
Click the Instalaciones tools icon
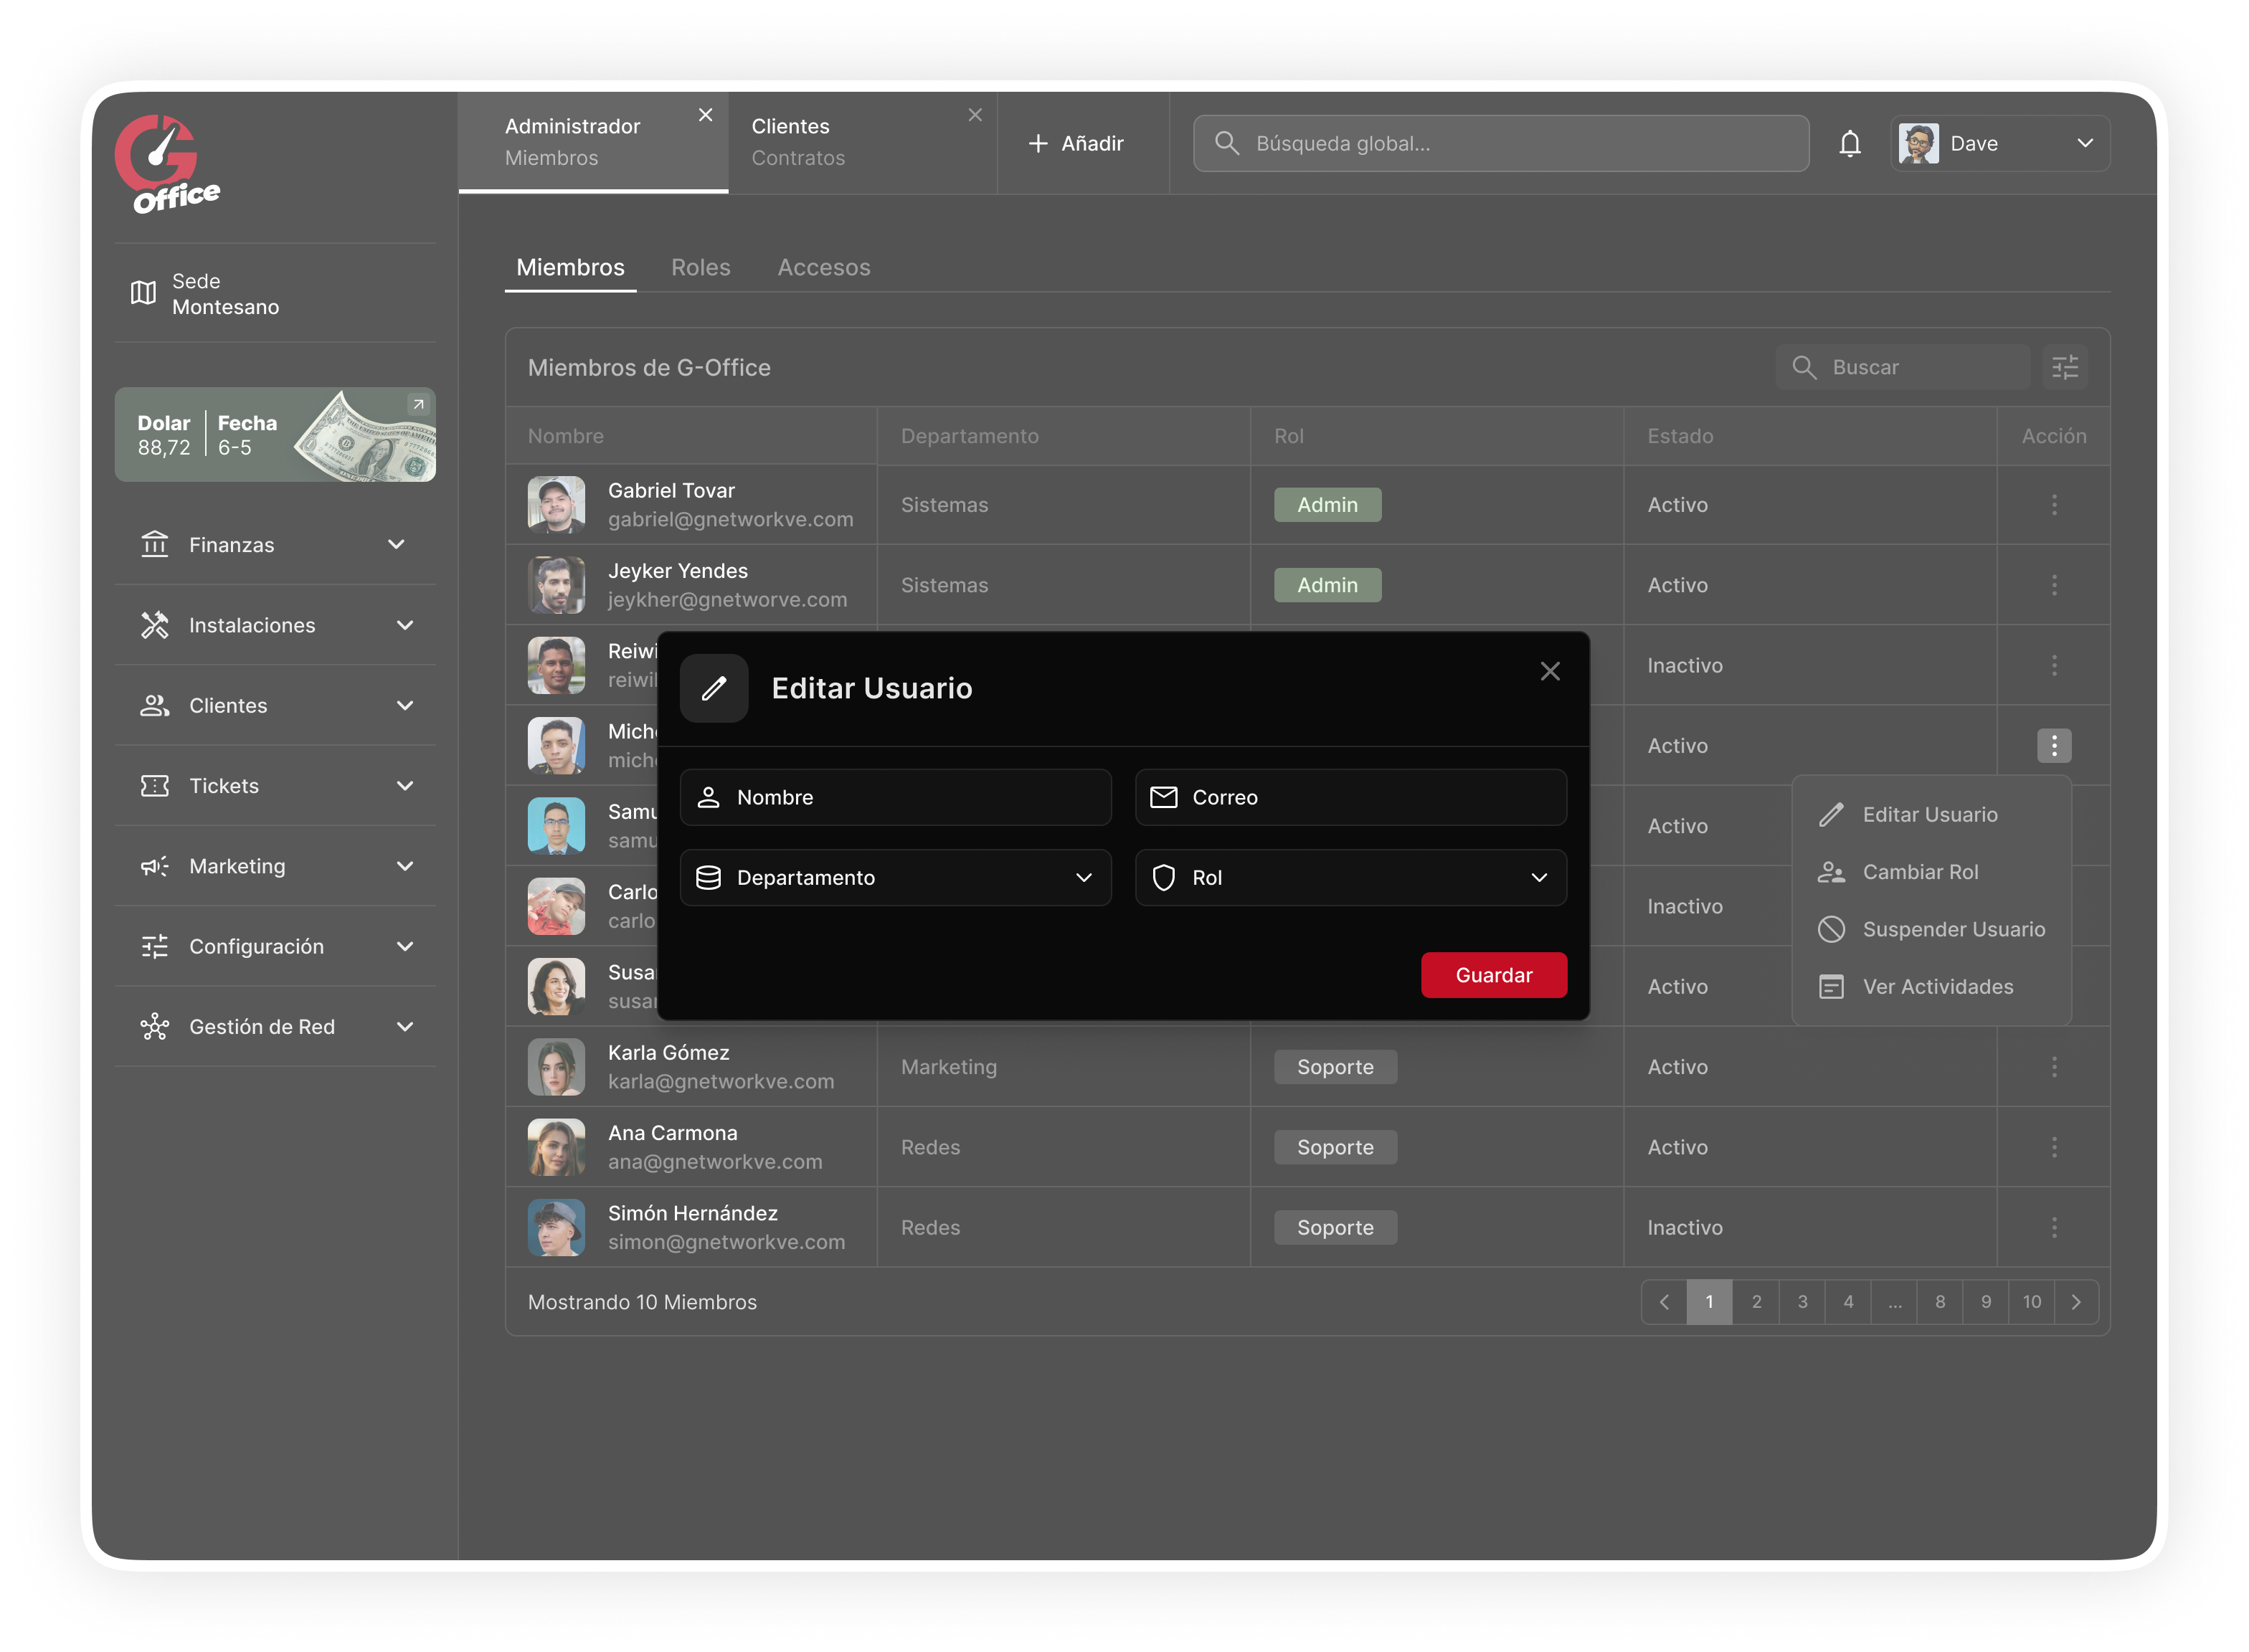[154, 625]
